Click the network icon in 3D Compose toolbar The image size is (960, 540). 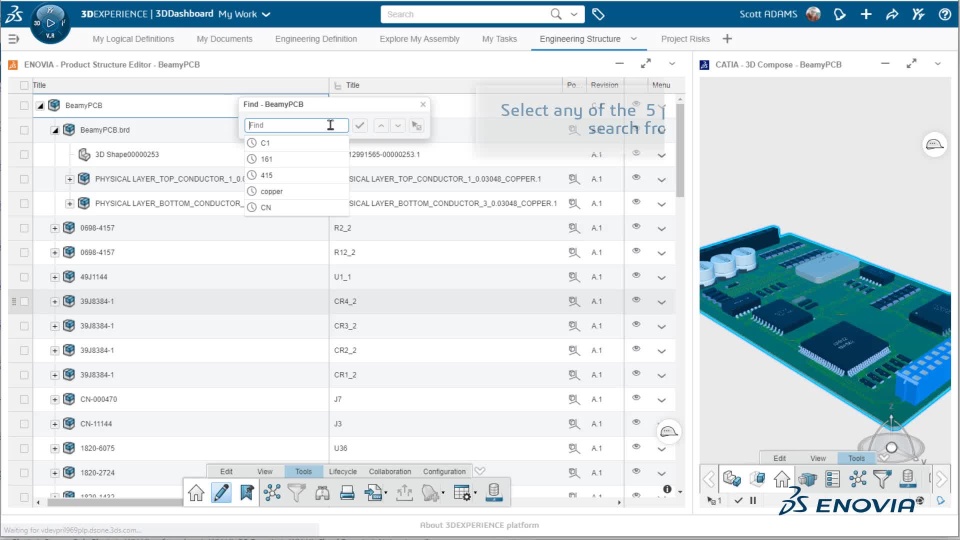(x=858, y=479)
